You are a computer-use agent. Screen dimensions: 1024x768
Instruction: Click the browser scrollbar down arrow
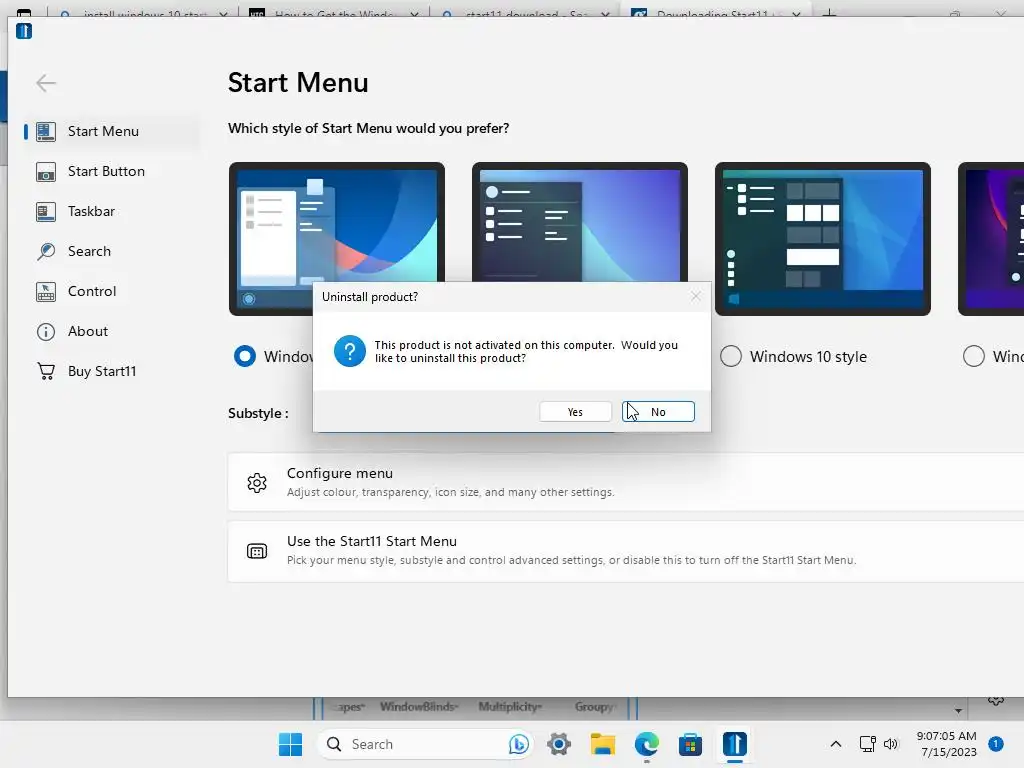click(x=958, y=711)
